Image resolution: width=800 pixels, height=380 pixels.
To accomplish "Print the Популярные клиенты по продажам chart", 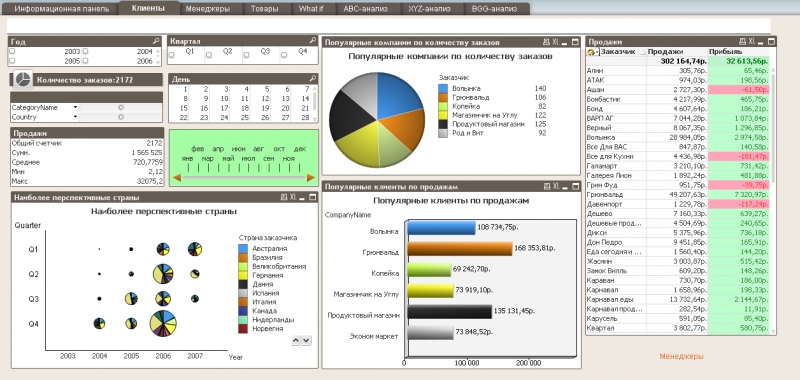I will pos(547,187).
